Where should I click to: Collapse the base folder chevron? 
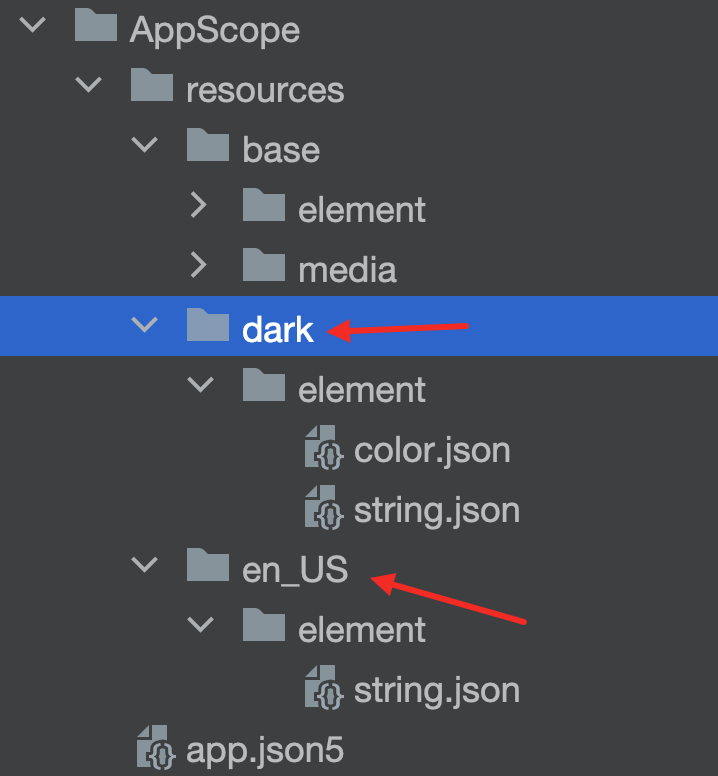click(144, 145)
